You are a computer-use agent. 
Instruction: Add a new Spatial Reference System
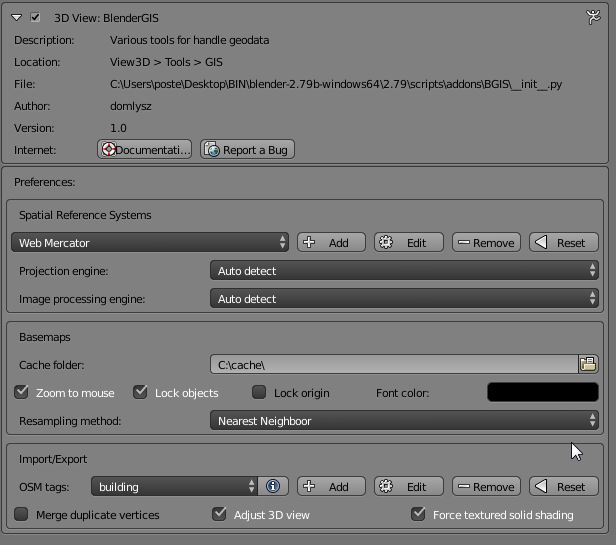pos(327,243)
